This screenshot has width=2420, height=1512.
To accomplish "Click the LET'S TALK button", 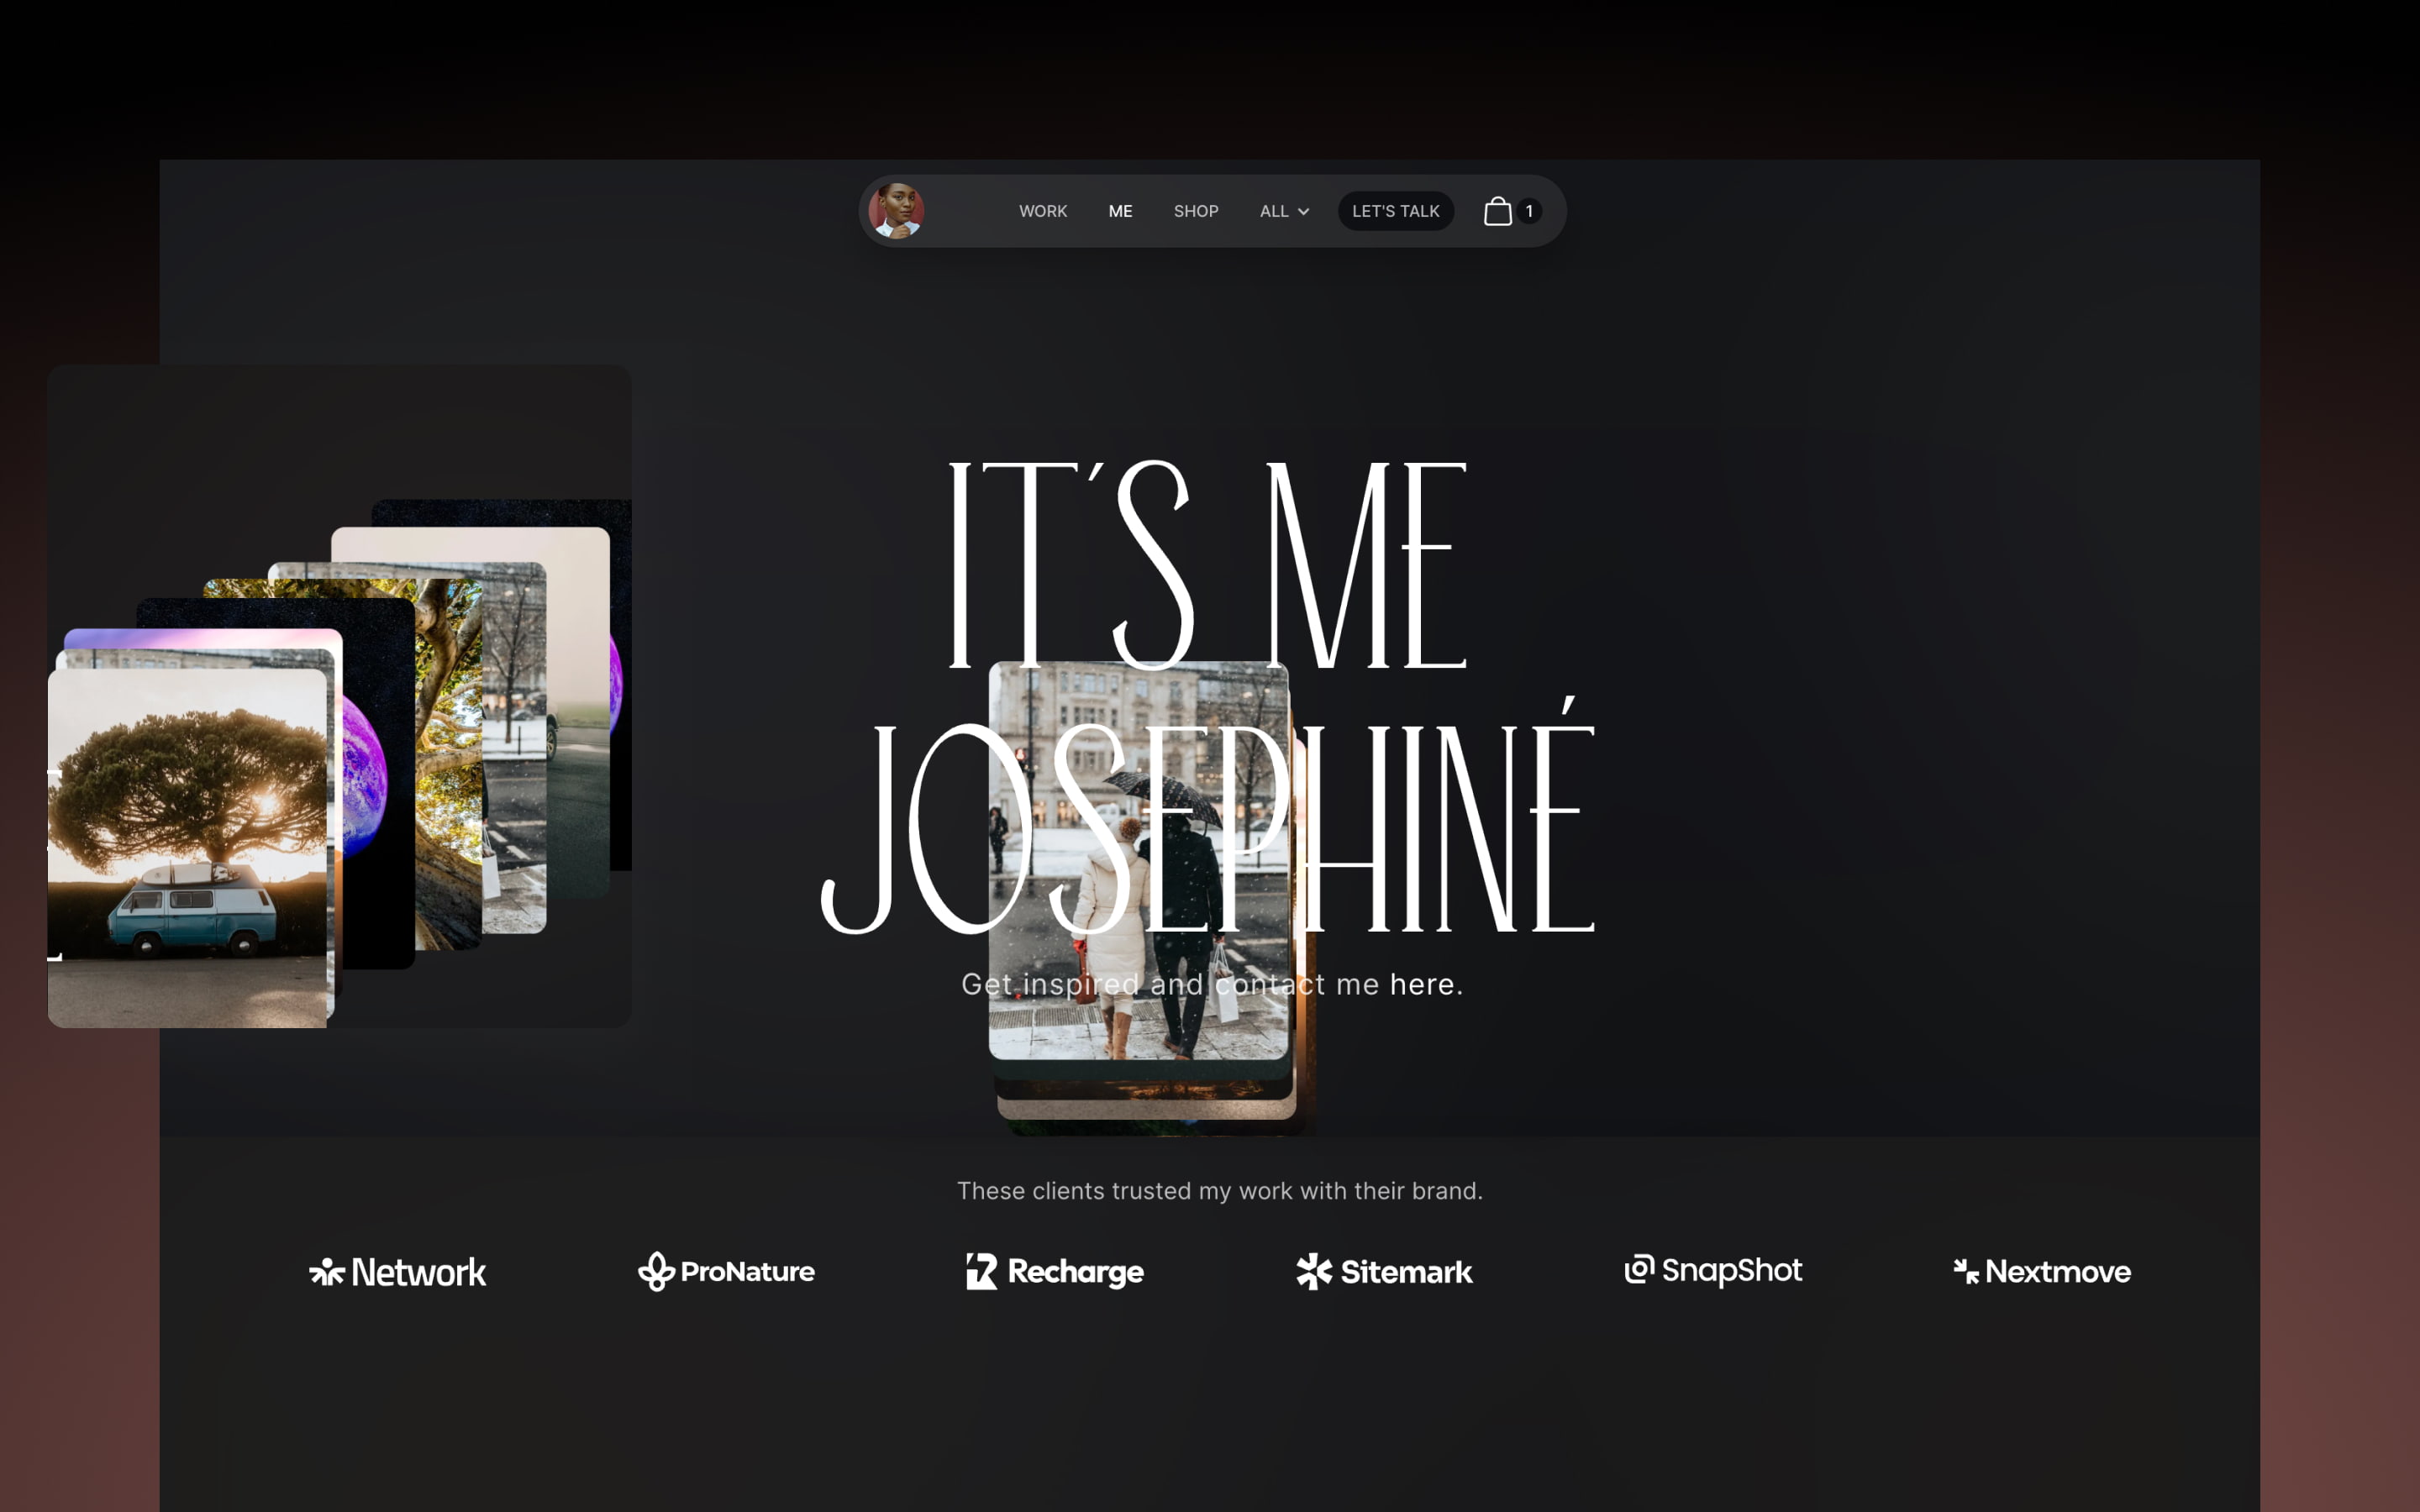I will (x=1395, y=211).
